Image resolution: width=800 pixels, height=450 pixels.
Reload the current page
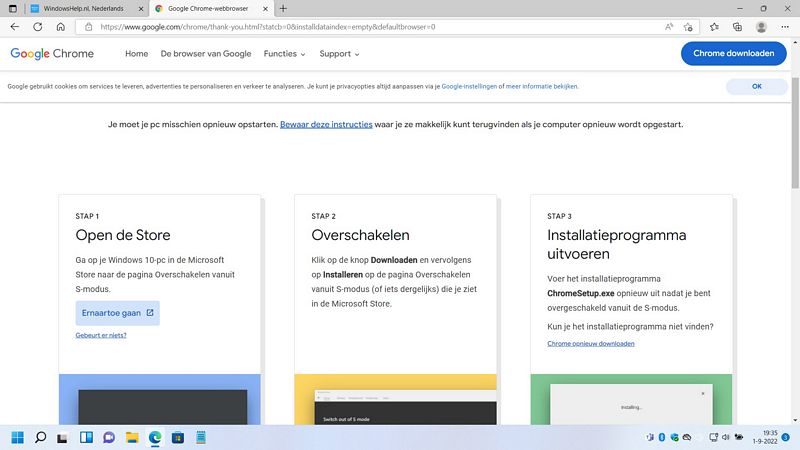coord(38,27)
